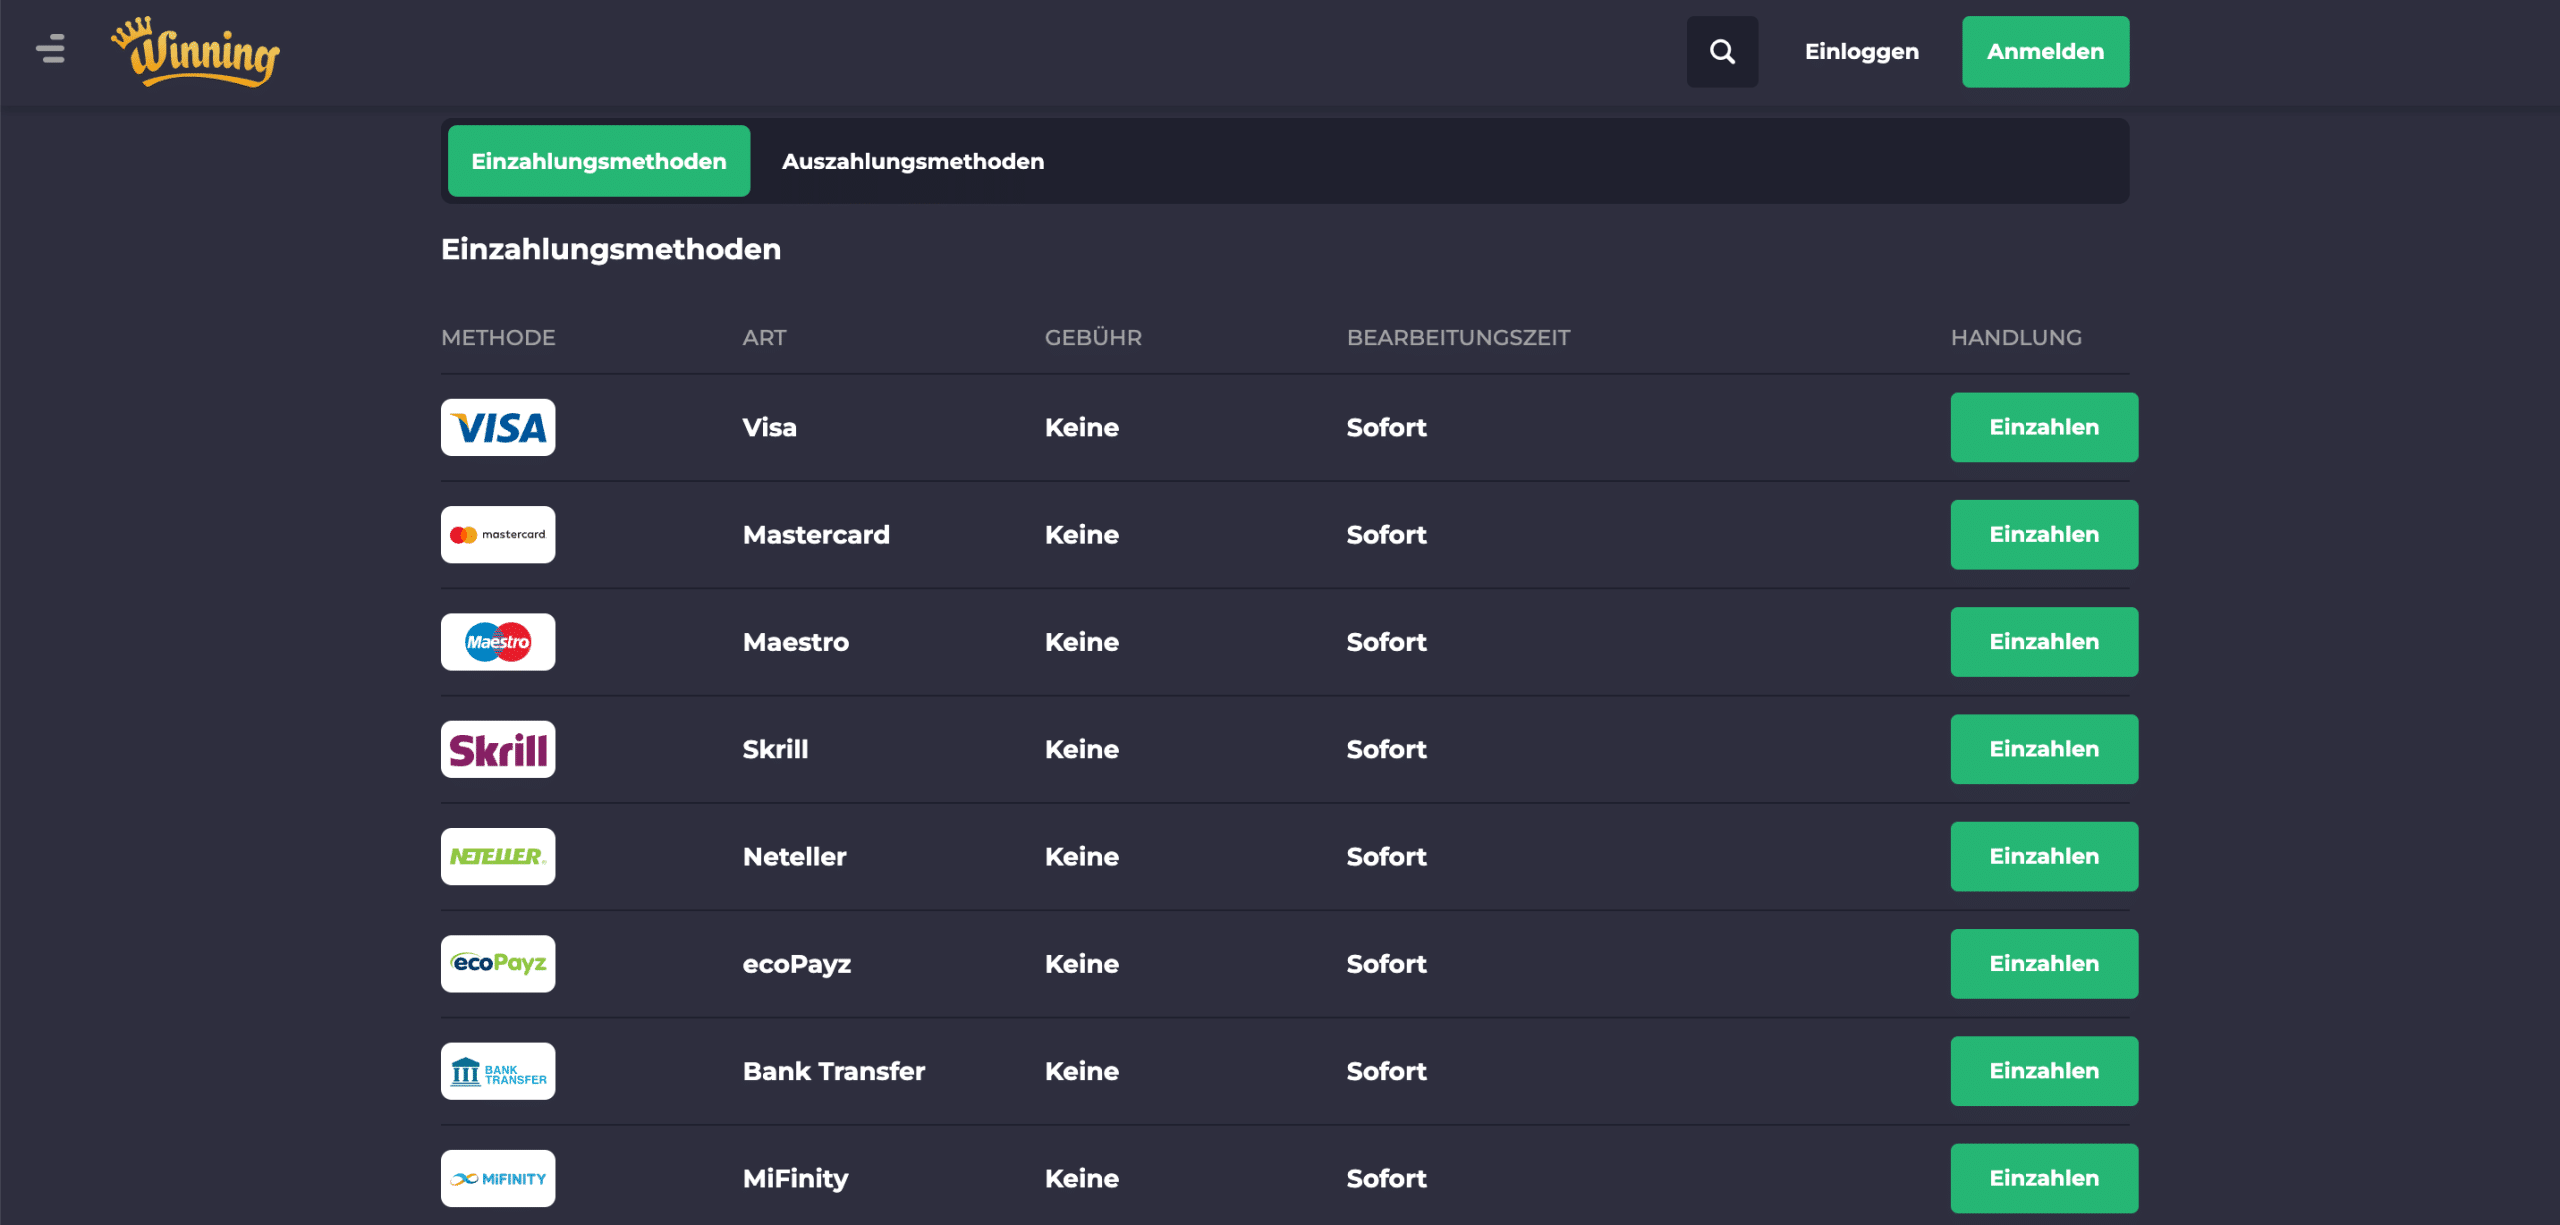Image resolution: width=2560 pixels, height=1225 pixels.
Task: Click the GEBÜHR column header
Action: (x=1093, y=338)
